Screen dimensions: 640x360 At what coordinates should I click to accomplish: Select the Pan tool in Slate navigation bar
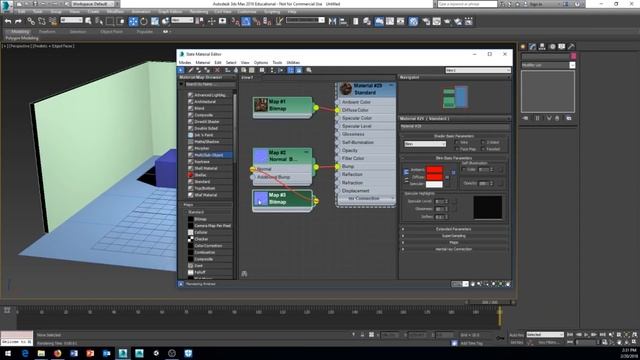point(473,284)
